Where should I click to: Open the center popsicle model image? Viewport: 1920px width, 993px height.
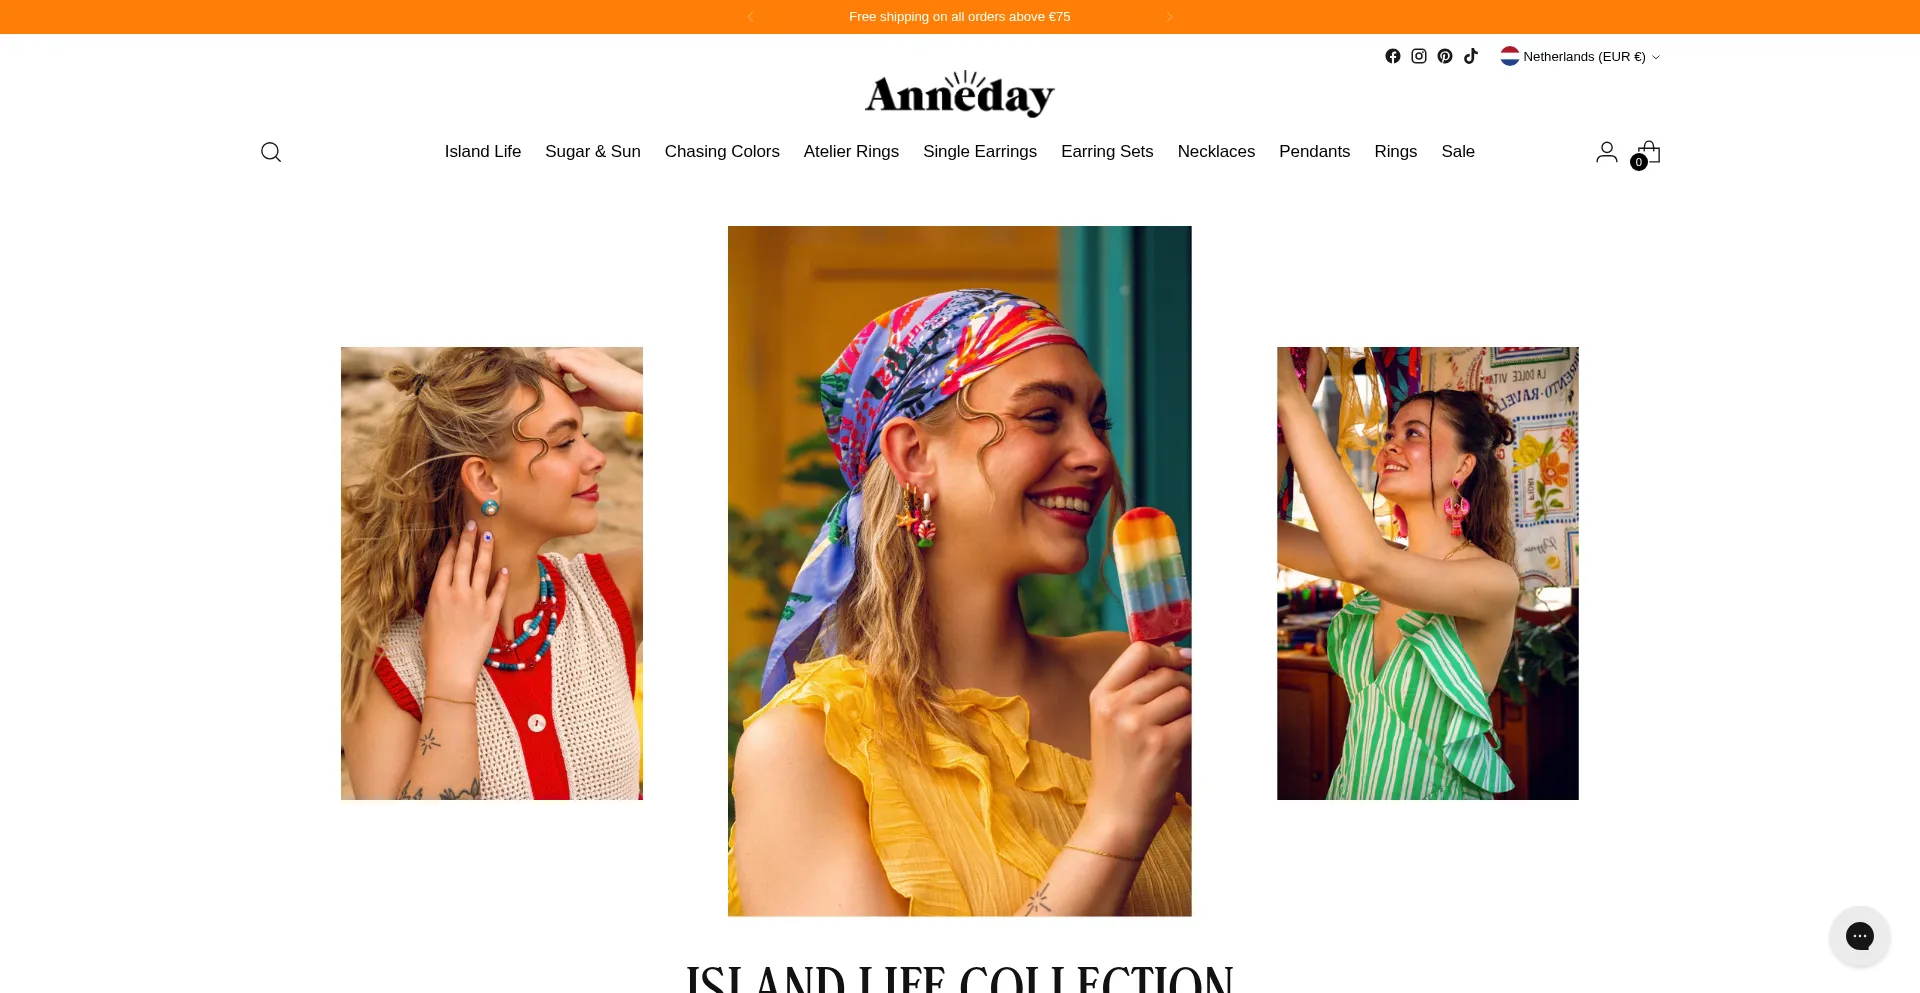pos(960,571)
